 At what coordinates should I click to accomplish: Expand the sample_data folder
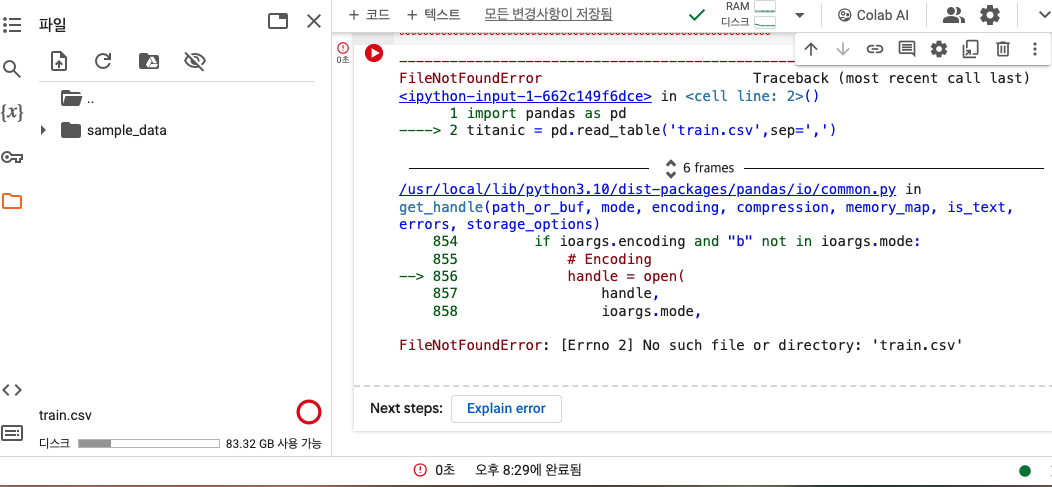tap(44, 130)
